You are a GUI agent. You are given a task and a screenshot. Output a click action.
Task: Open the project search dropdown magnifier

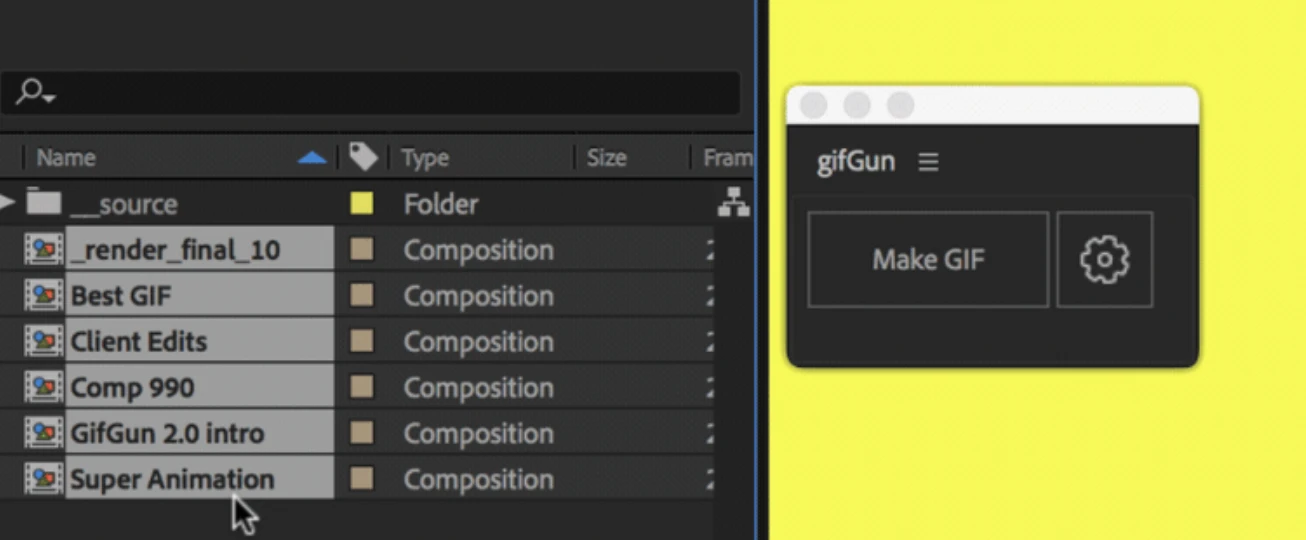coord(35,93)
